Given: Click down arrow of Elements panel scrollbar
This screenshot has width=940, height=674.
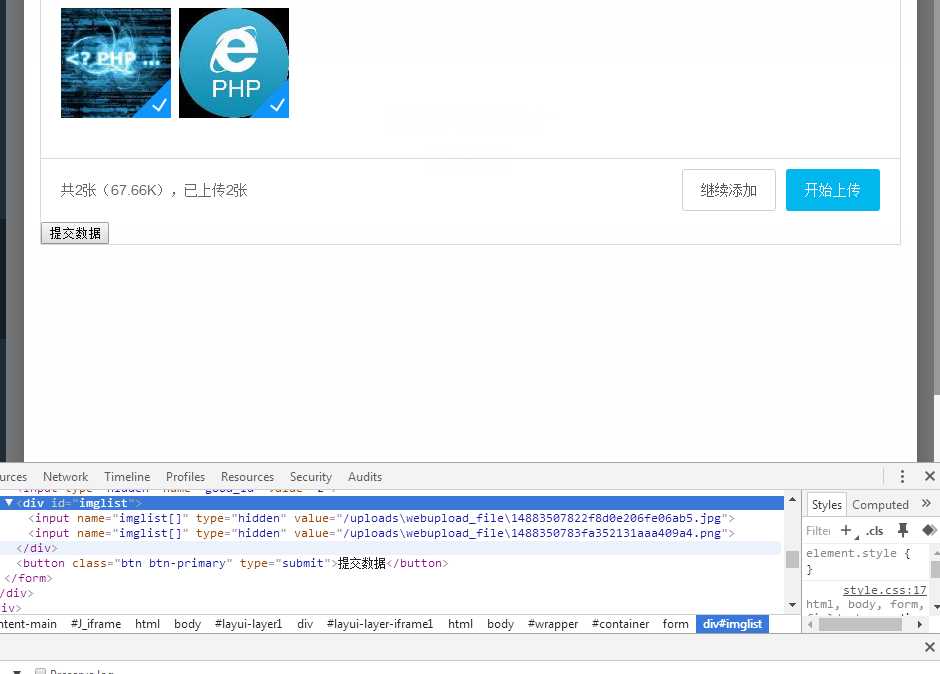Looking at the screenshot, I should (x=792, y=604).
